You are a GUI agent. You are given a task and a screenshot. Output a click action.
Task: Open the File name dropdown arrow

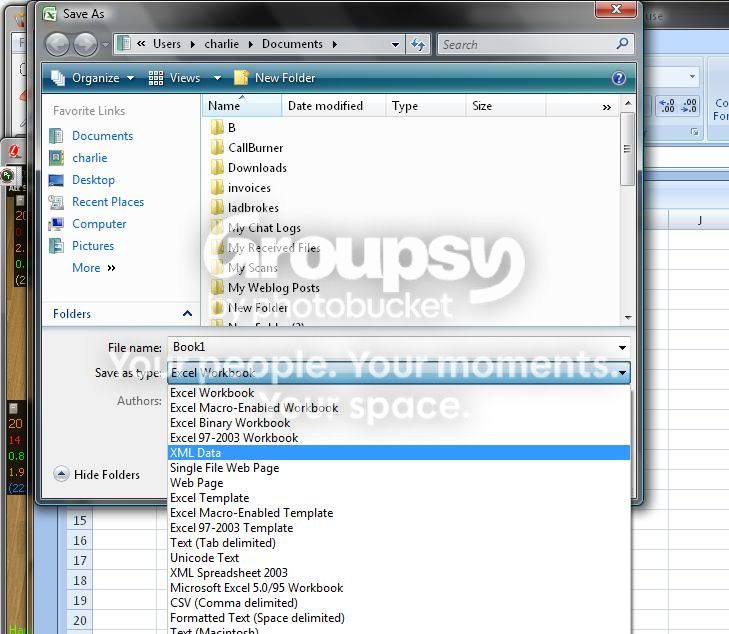click(622, 348)
